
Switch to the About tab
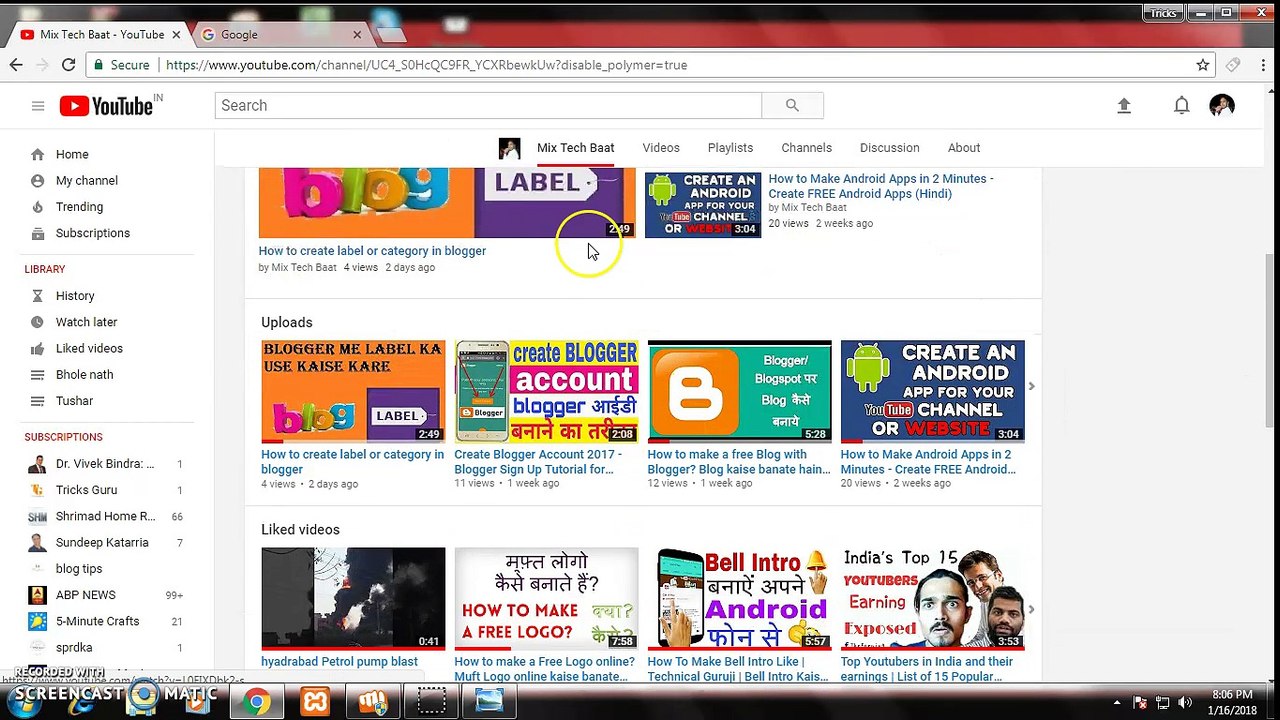[964, 148]
